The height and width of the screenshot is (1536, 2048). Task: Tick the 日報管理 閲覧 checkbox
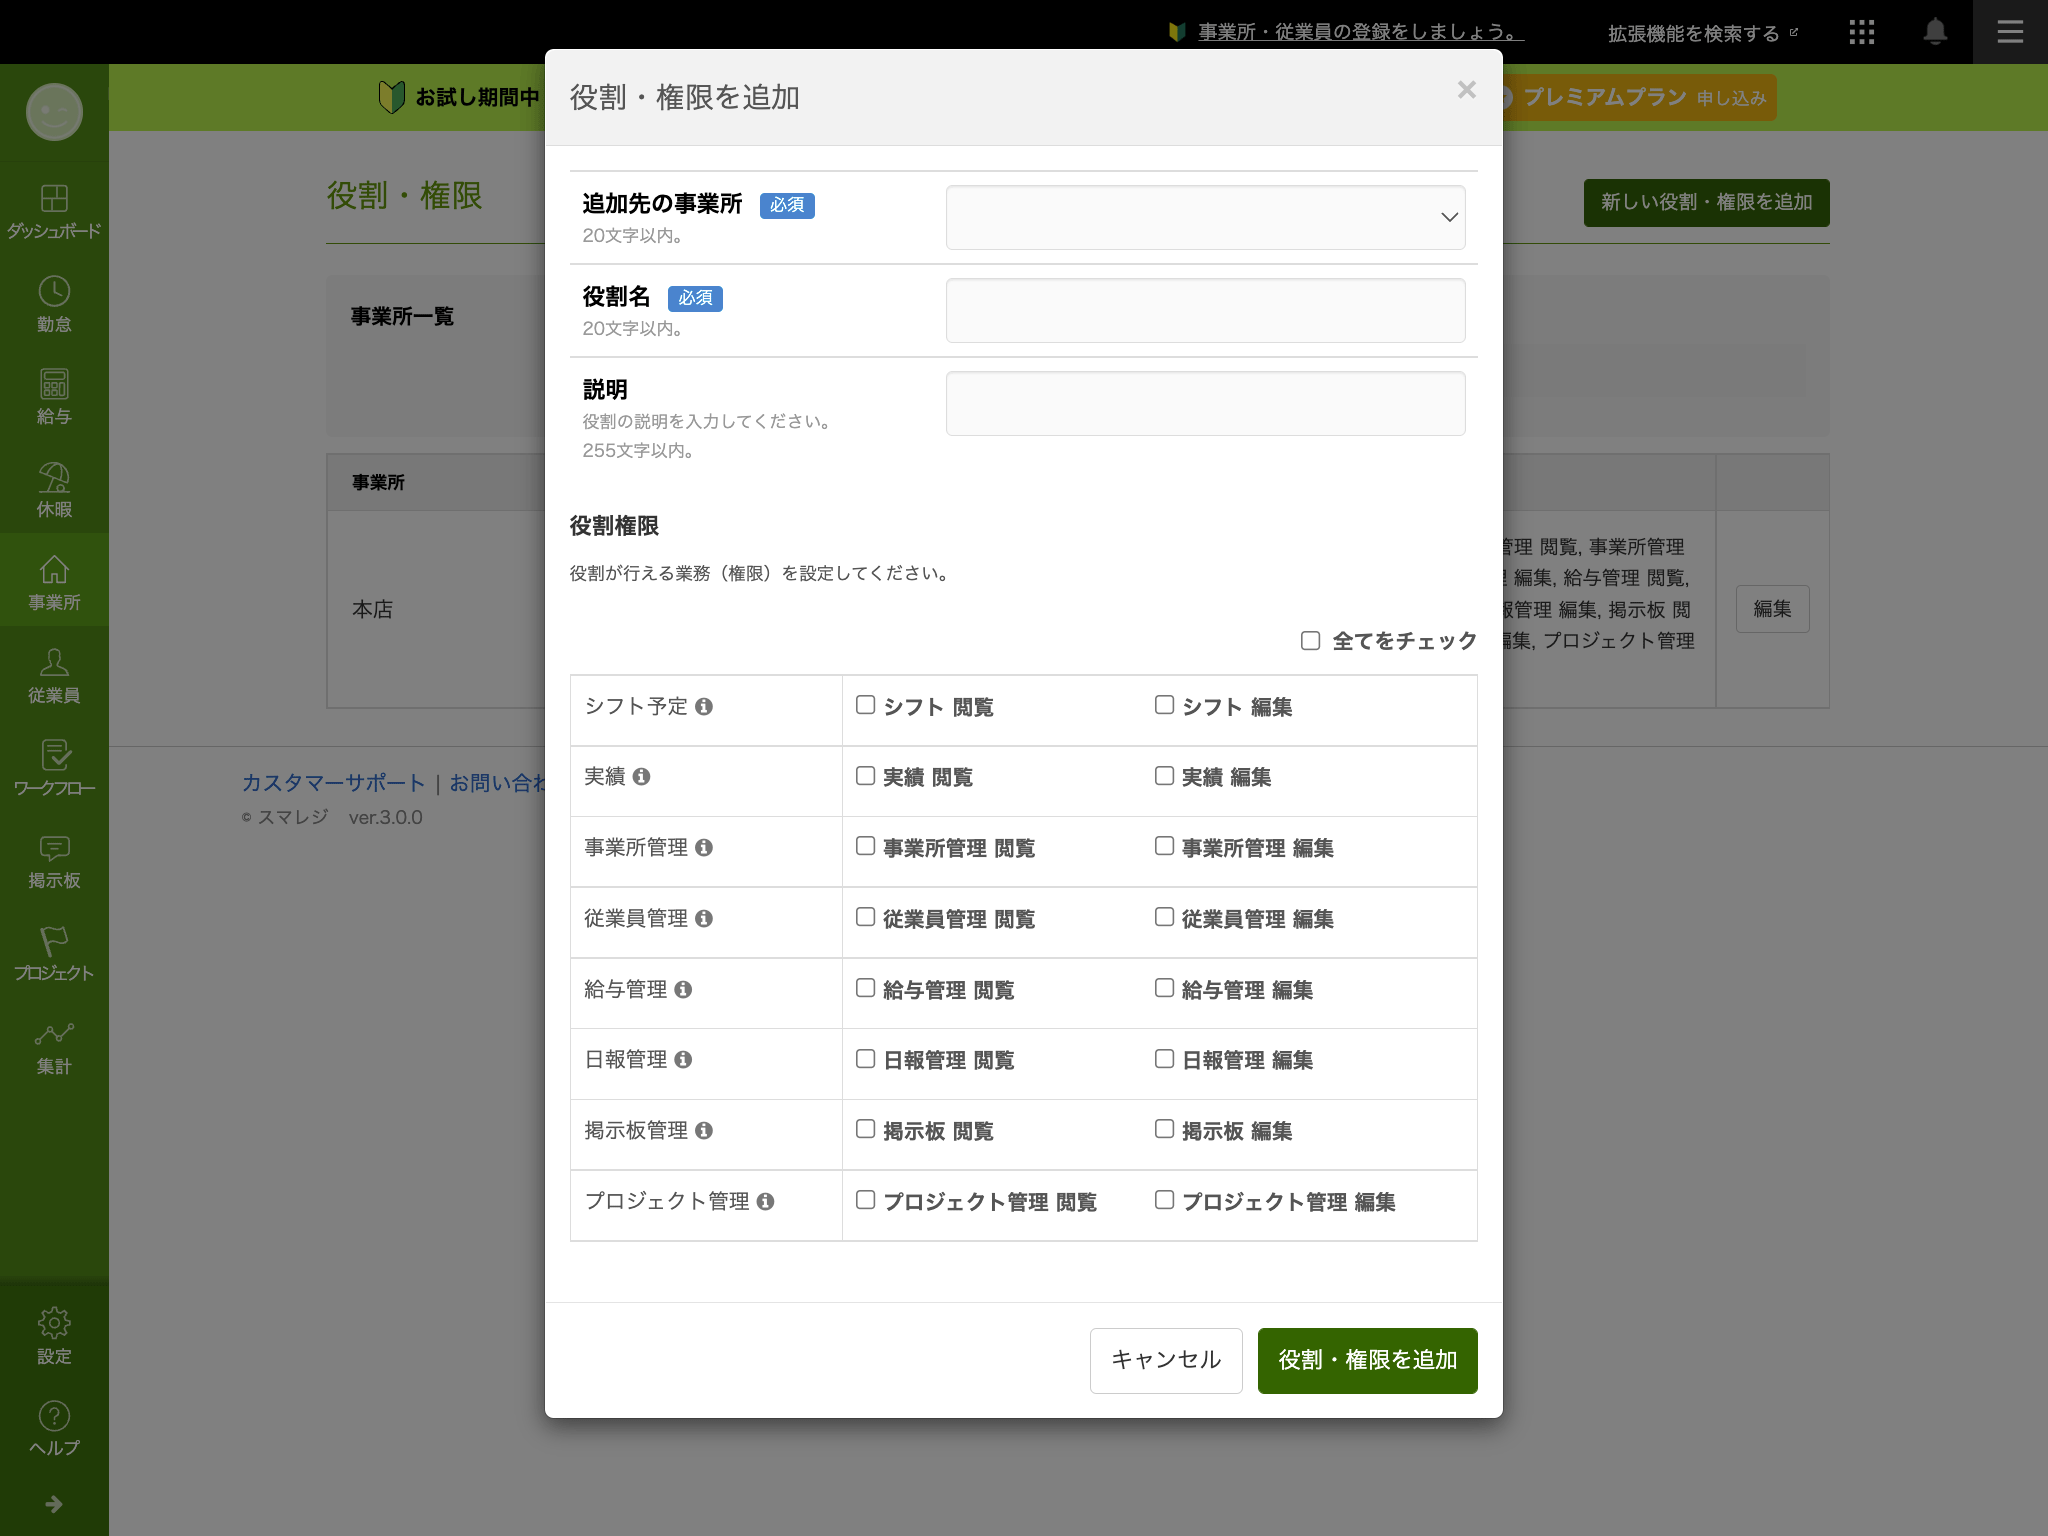866,1059
